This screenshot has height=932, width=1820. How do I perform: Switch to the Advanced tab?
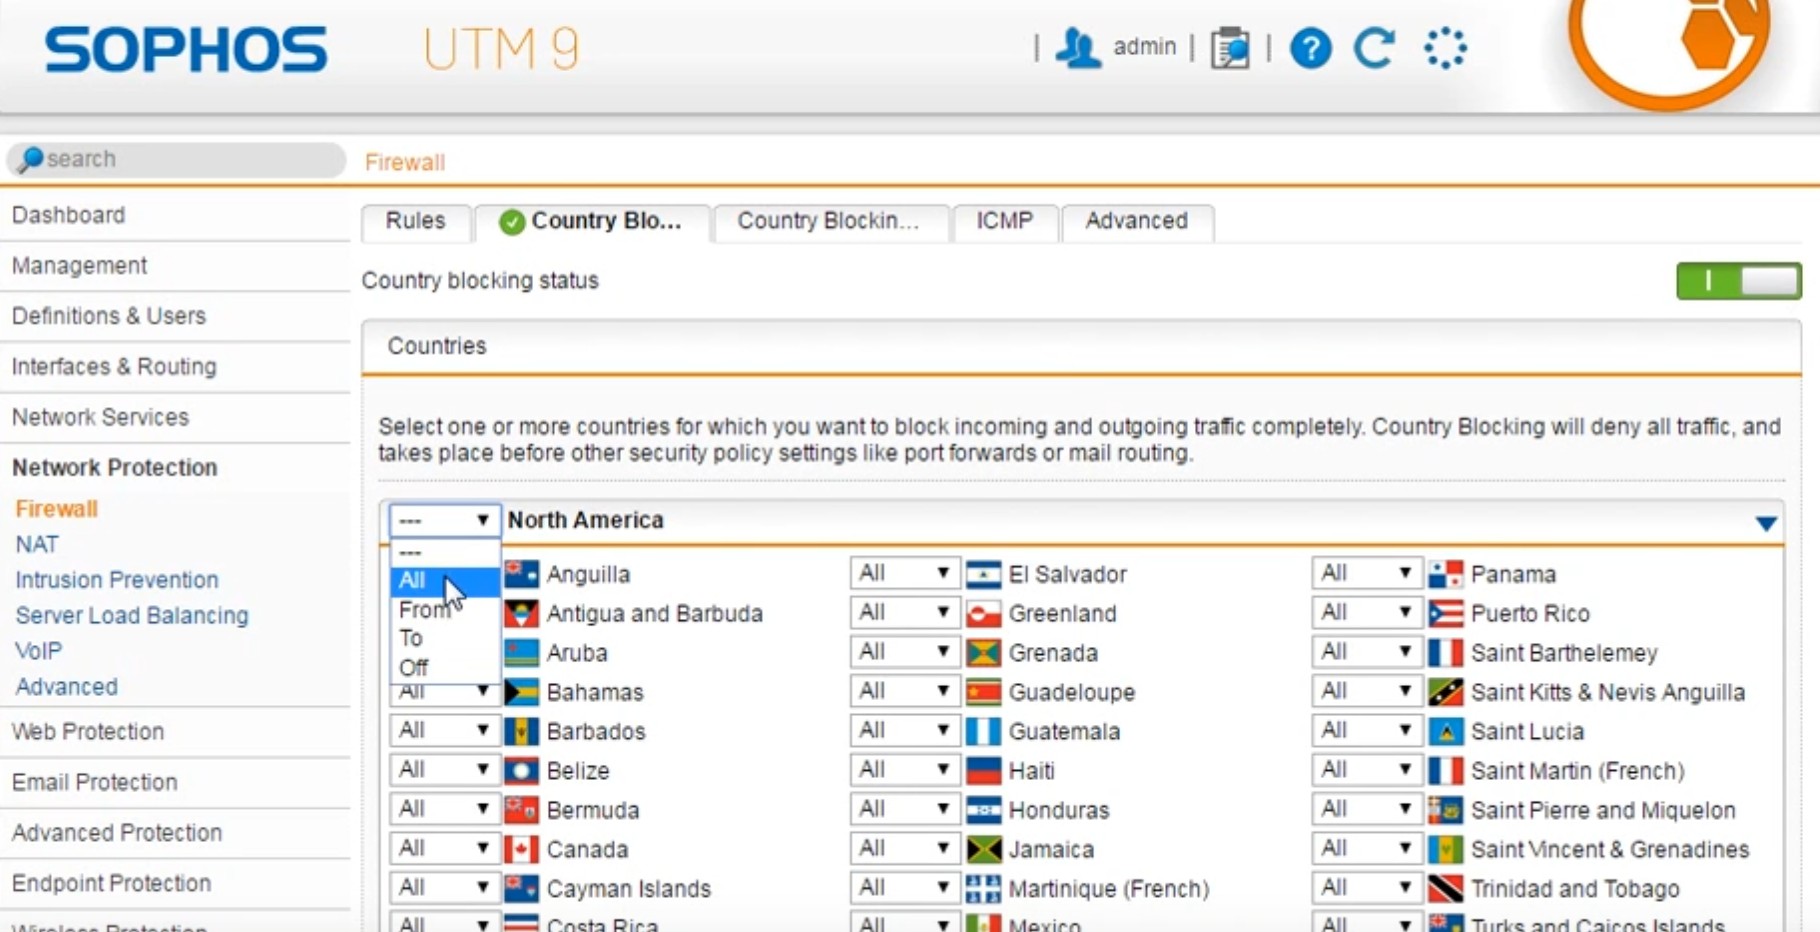click(x=1137, y=222)
